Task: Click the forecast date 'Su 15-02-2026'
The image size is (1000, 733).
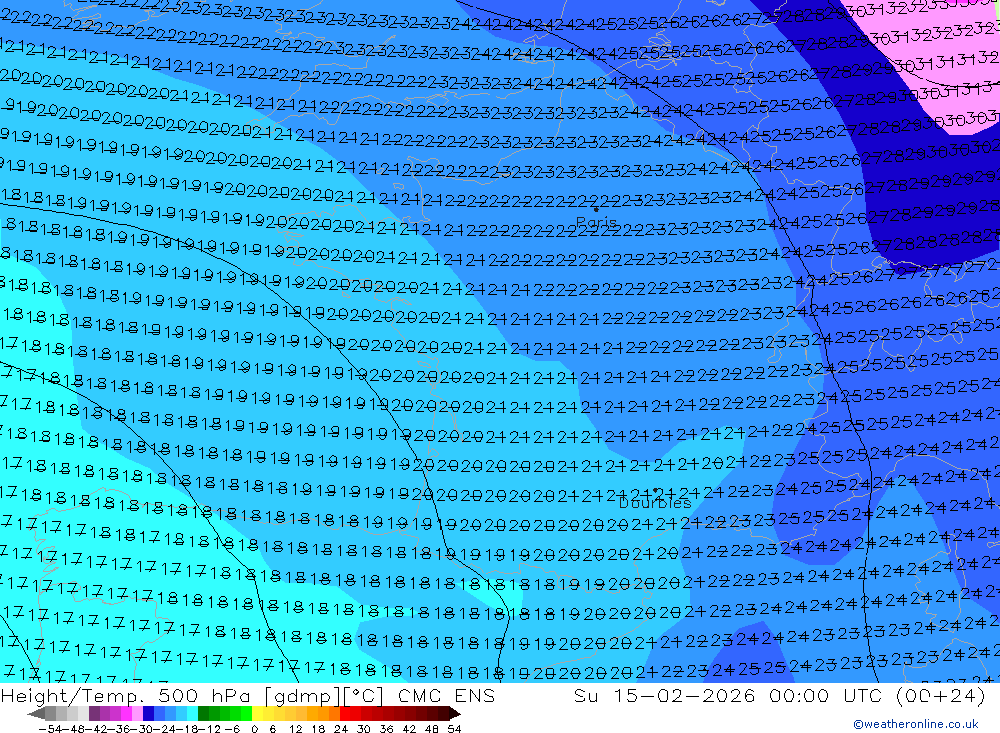Action: tap(665, 695)
